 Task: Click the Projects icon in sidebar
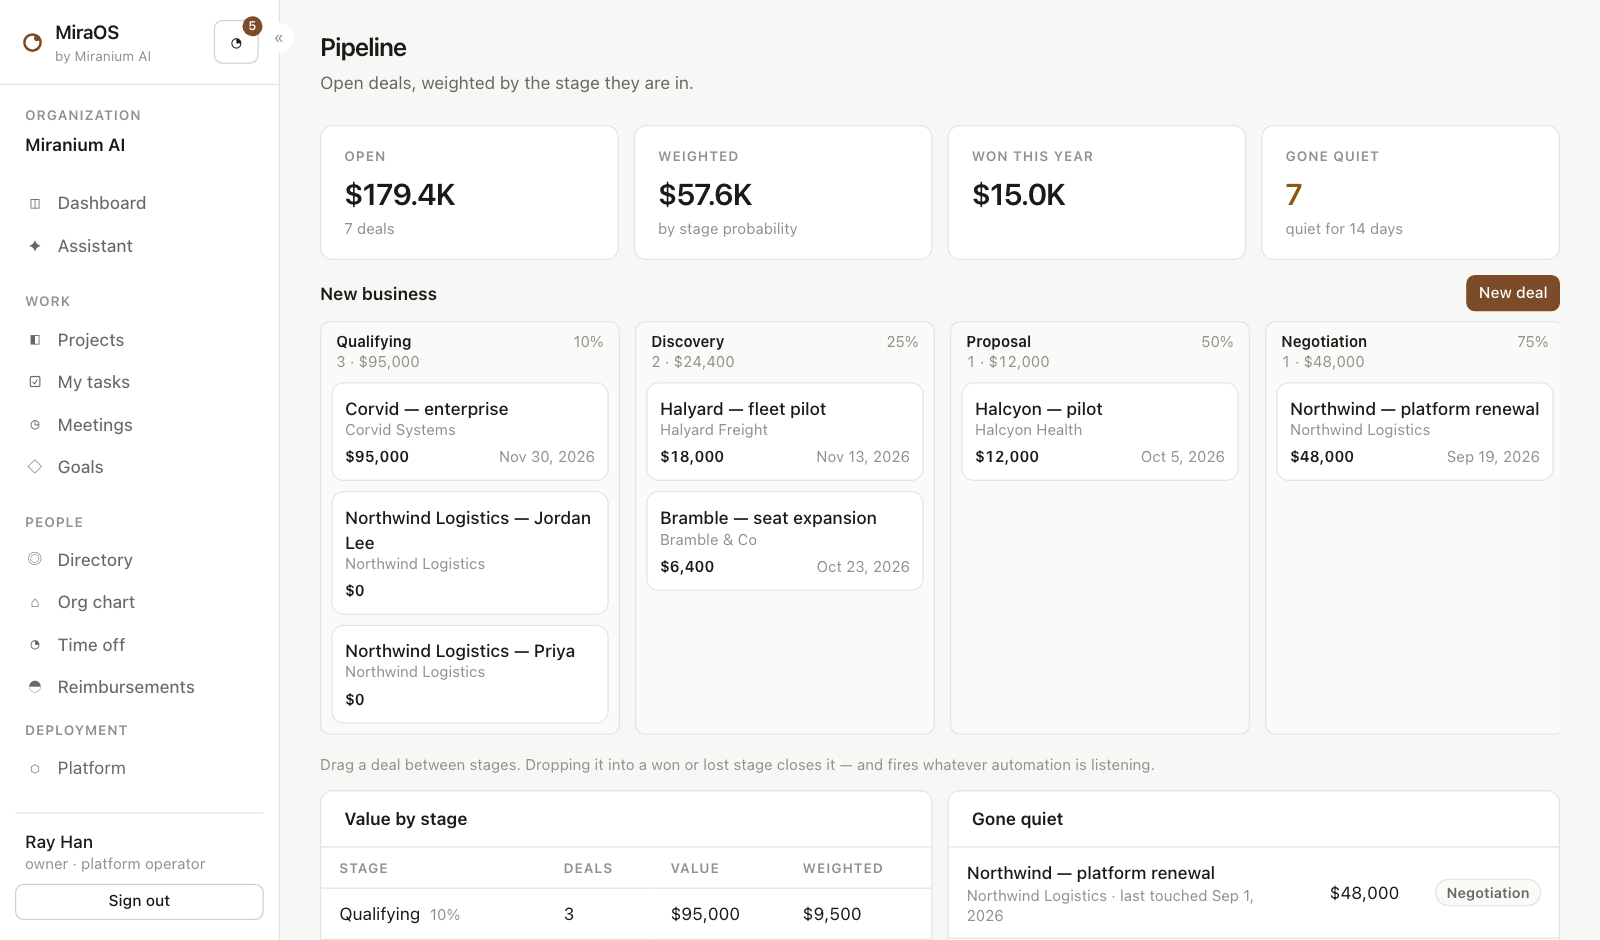coord(35,340)
